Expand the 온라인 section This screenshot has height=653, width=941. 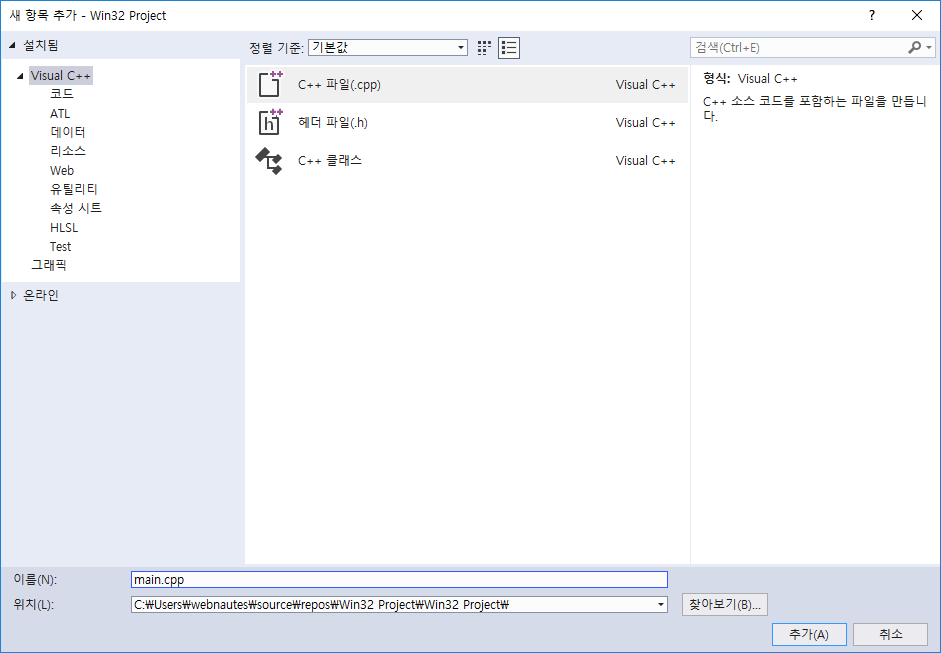[x=13, y=295]
